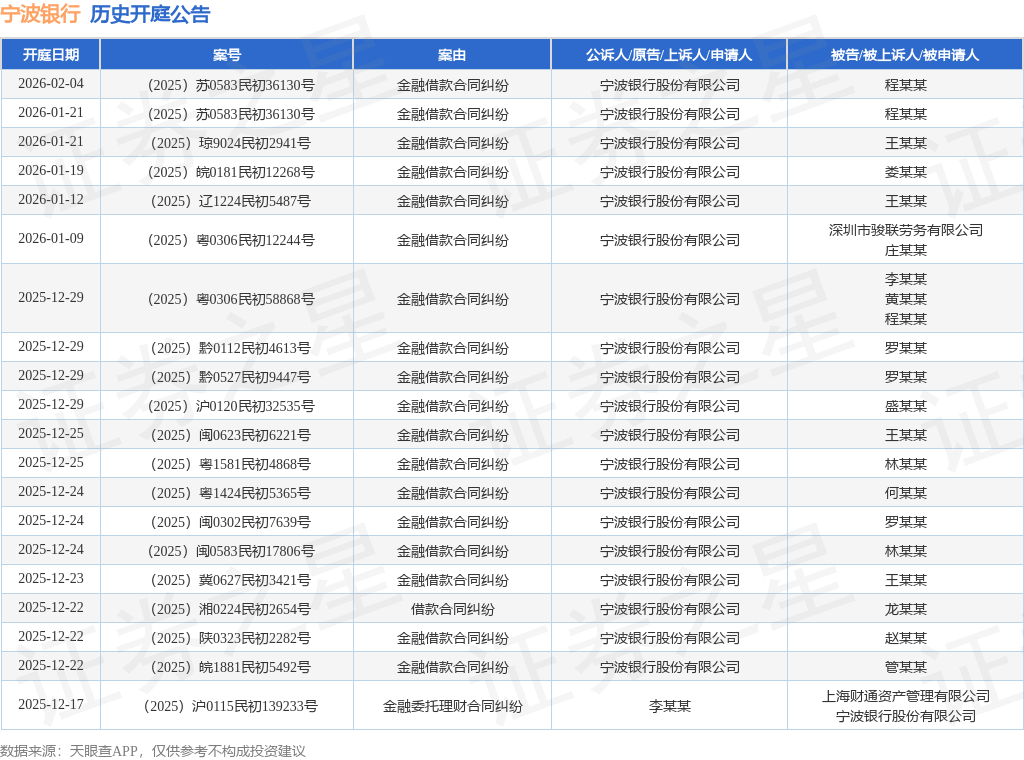Click plaintiff 李某某 in the last row
The height and width of the screenshot is (760, 1024).
pos(669,706)
